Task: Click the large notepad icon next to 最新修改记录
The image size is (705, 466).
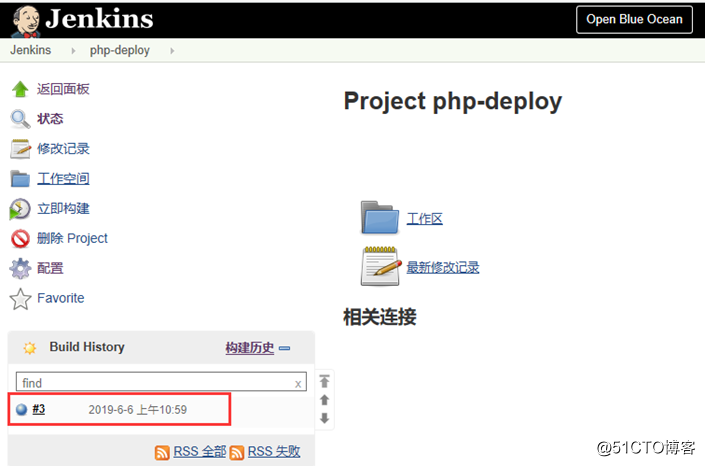Action: pyautogui.click(x=381, y=266)
